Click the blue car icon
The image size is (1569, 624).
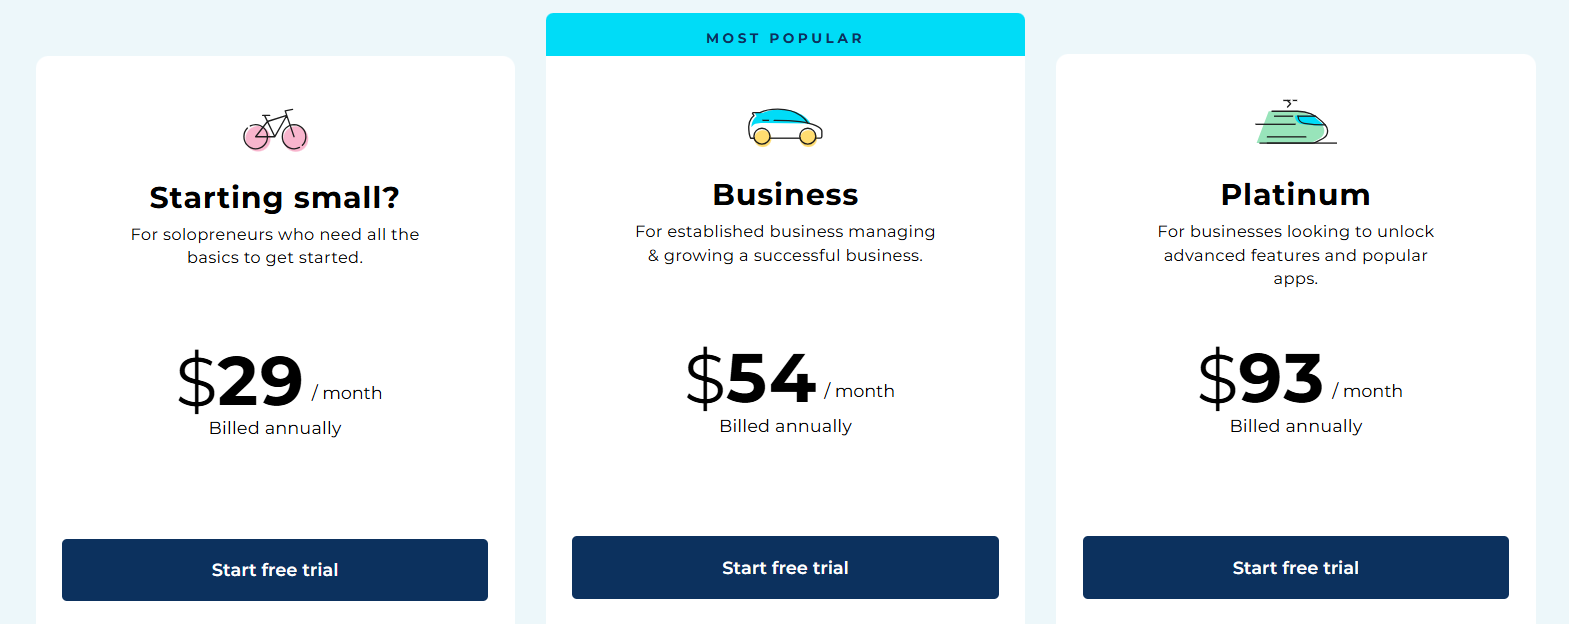pos(785,127)
